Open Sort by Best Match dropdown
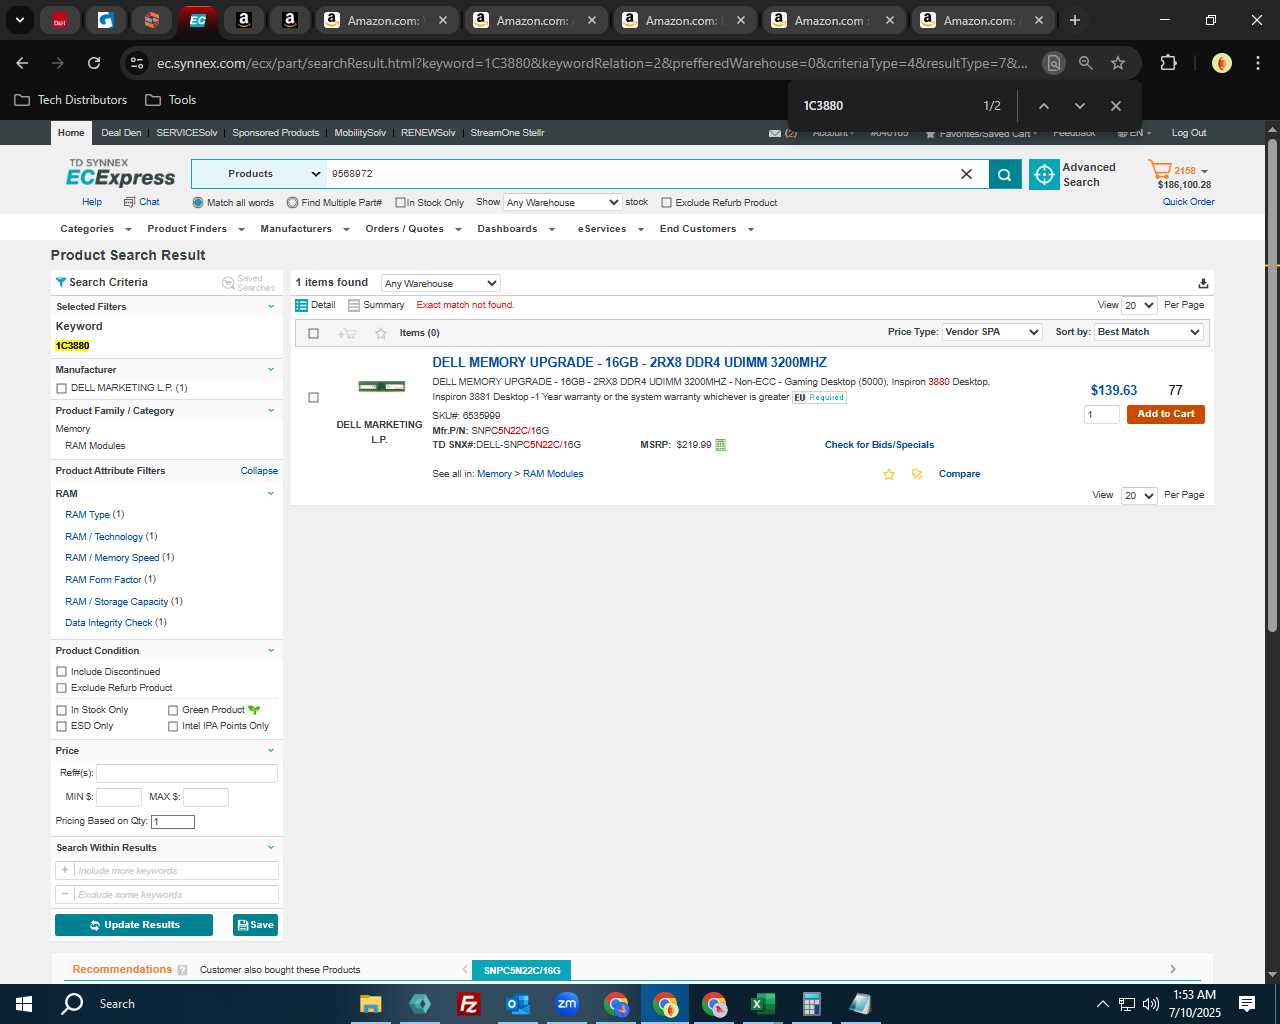1280x1024 pixels. click(x=1149, y=332)
